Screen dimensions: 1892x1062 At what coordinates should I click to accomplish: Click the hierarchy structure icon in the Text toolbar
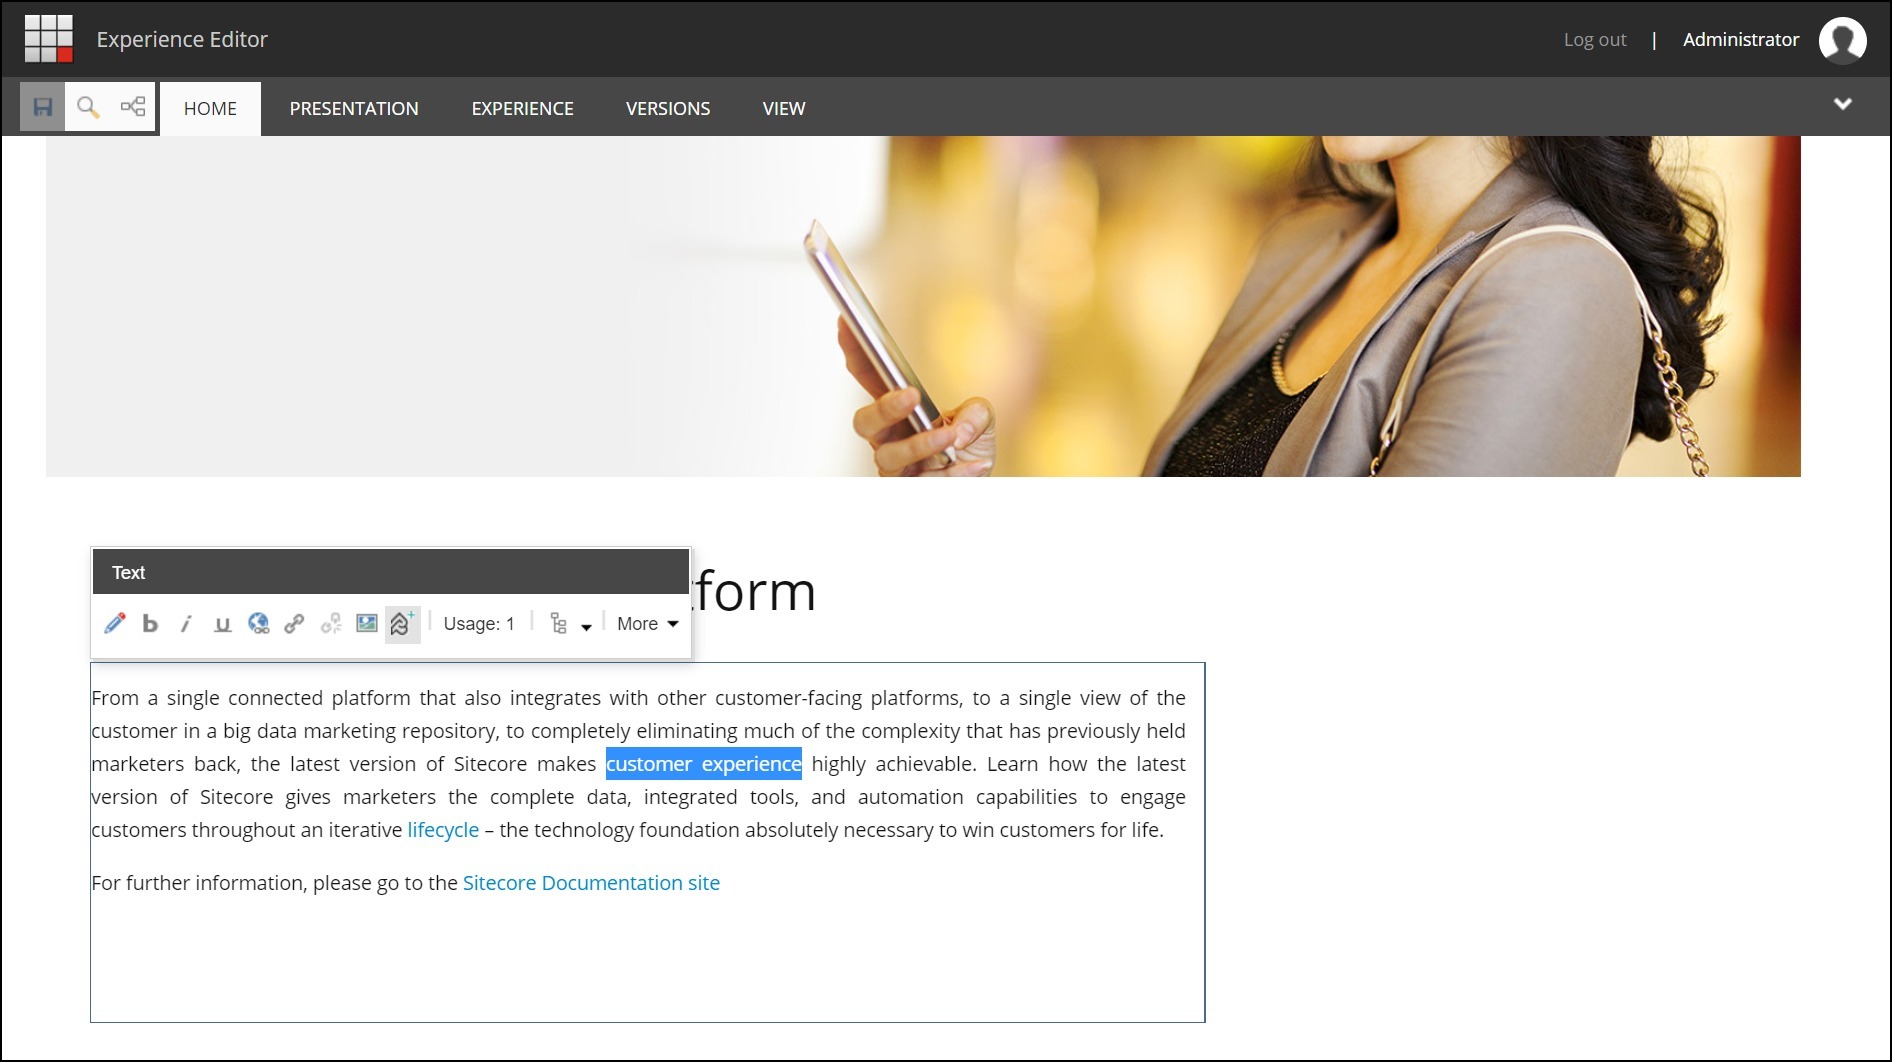559,624
